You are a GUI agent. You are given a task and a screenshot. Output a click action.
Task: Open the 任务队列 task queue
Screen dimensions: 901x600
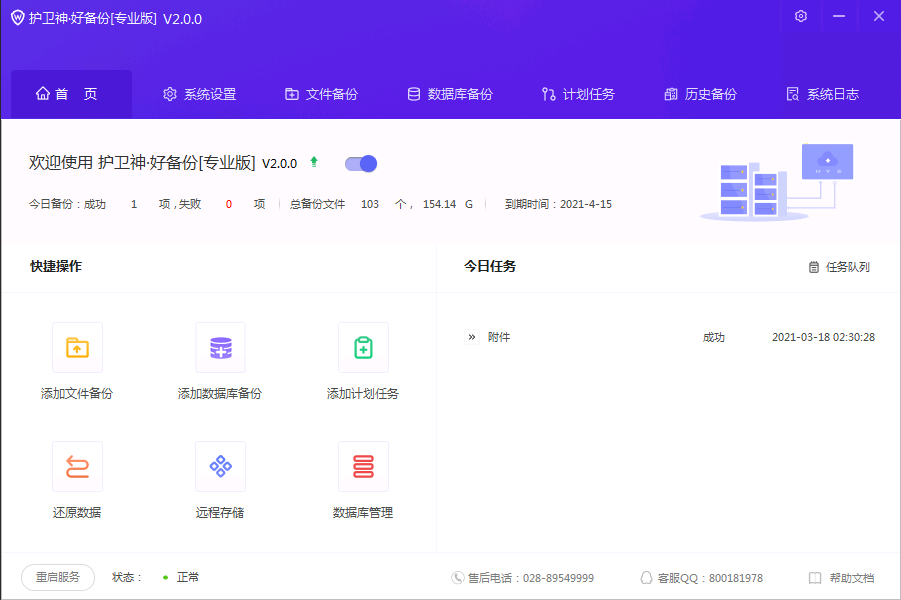tap(839, 267)
